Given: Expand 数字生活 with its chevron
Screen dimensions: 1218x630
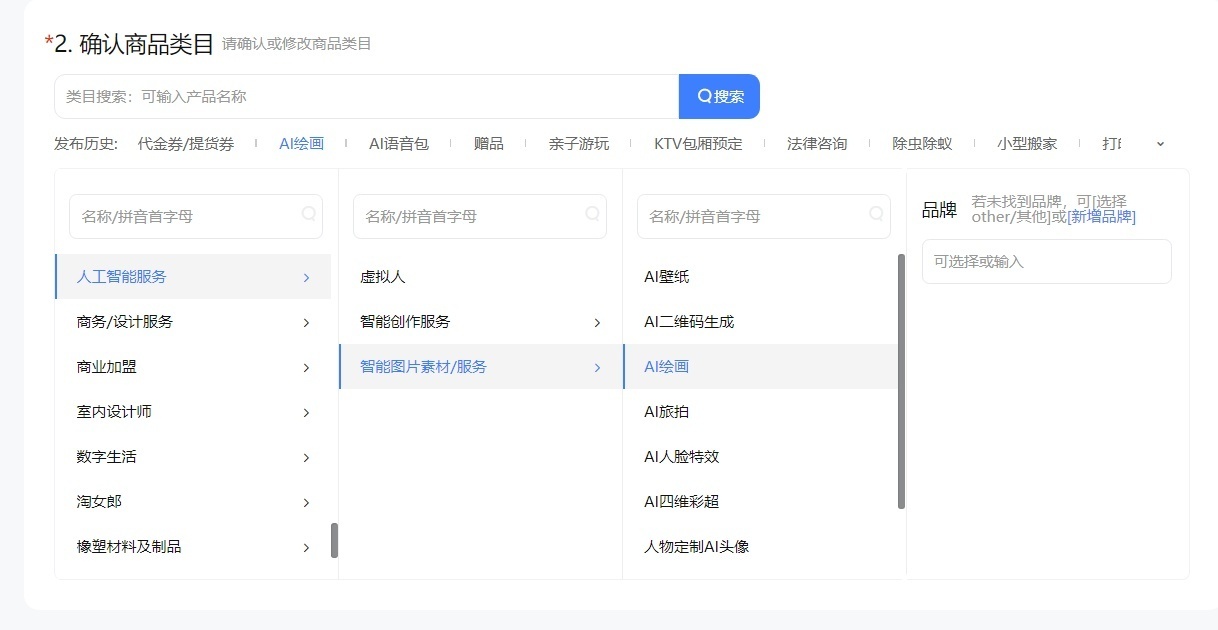Looking at the screenshot, I should pos(306,456).
